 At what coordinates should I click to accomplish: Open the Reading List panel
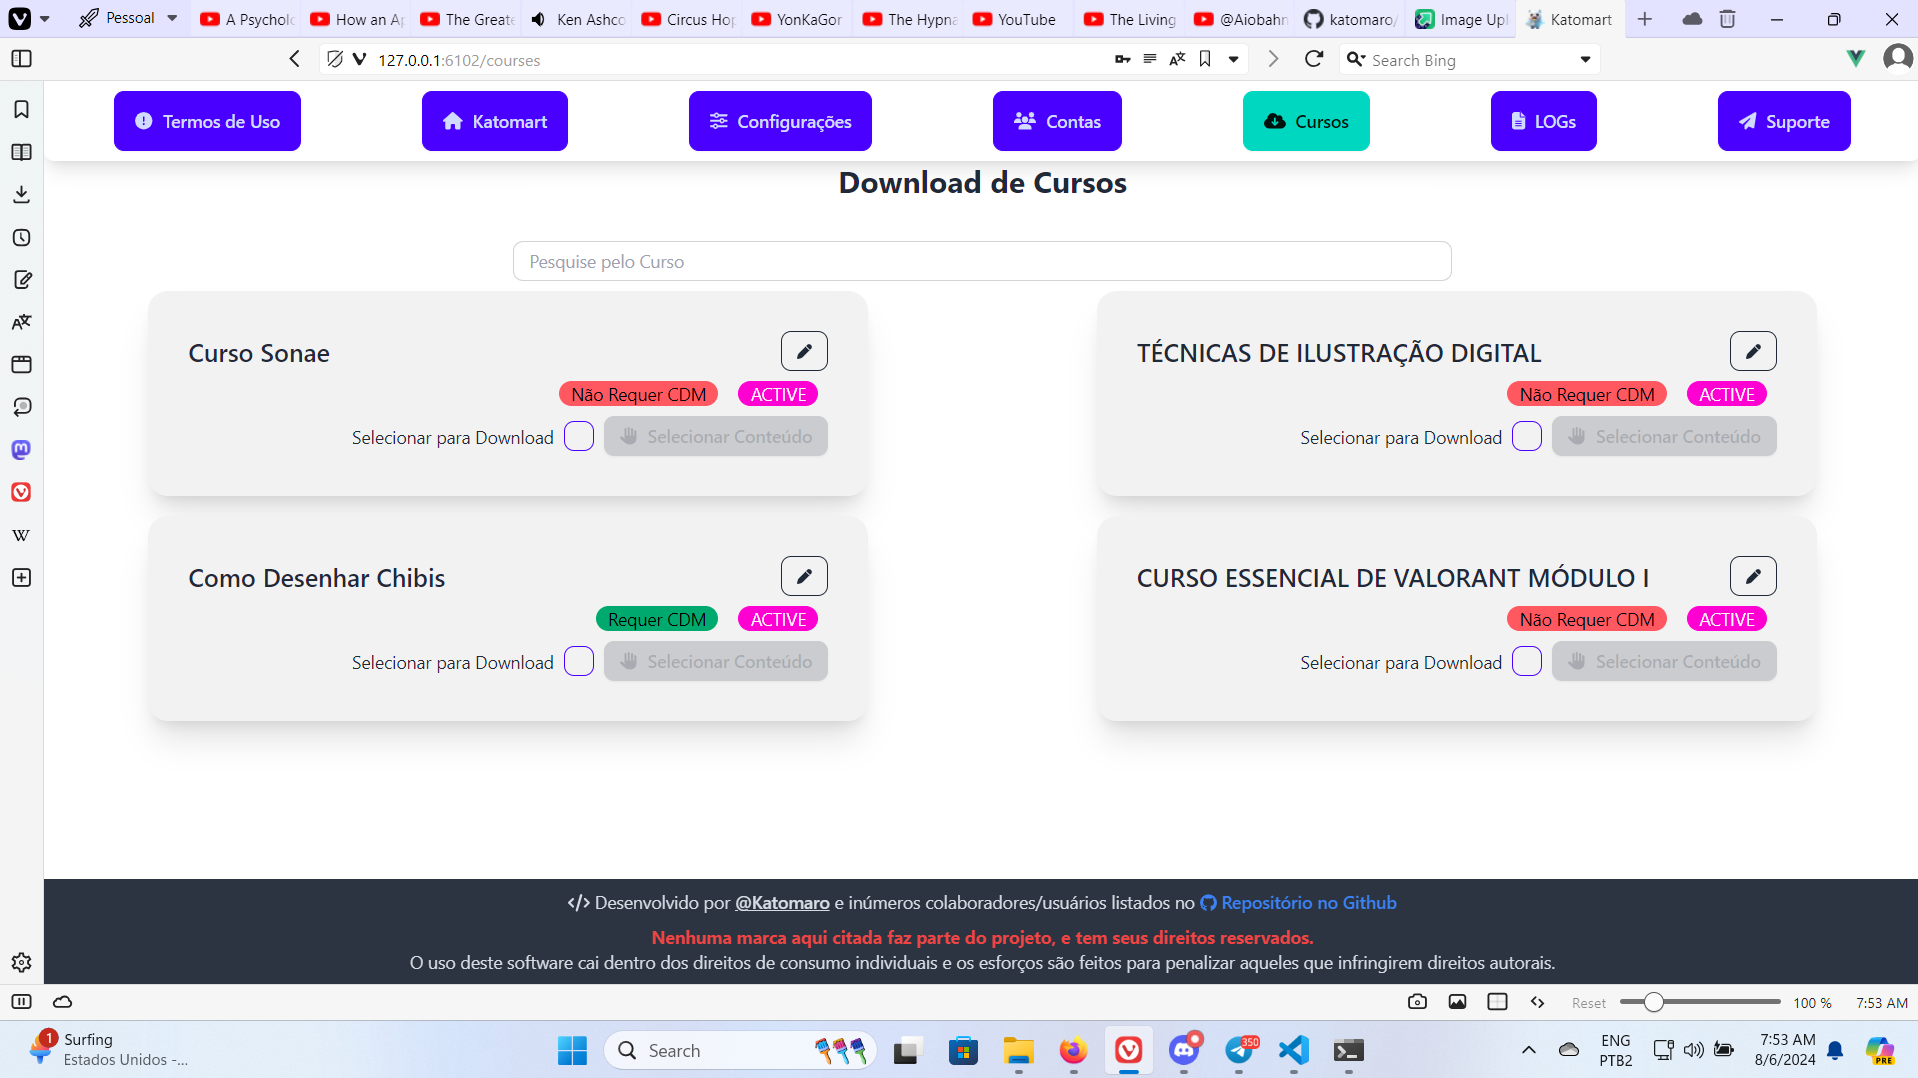[x=21, y=152]
